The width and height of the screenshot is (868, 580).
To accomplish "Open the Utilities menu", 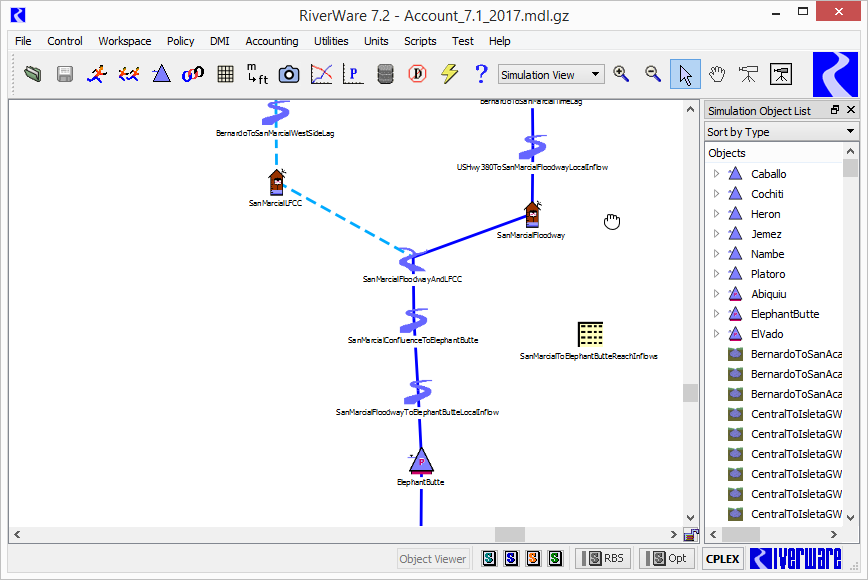I will [x=331, y=41].
